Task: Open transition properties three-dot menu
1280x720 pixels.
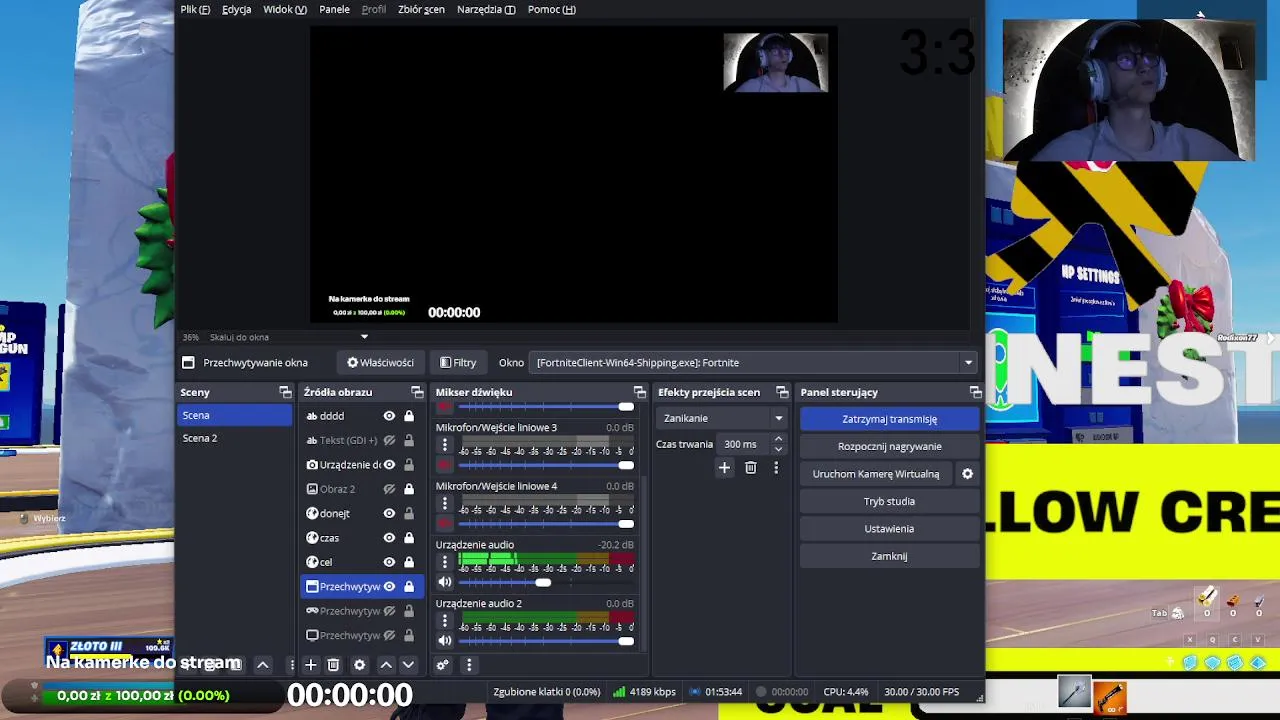Action: [x=776, y=467]
